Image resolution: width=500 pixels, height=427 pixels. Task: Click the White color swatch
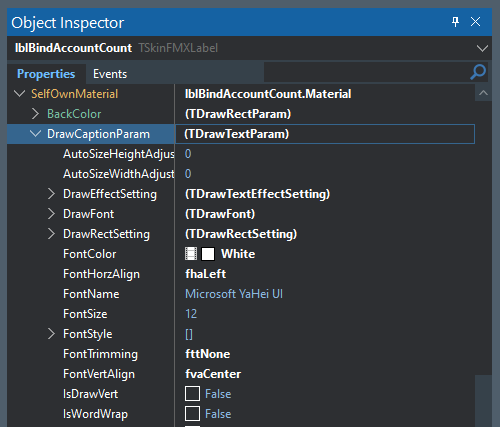(208, 254)
